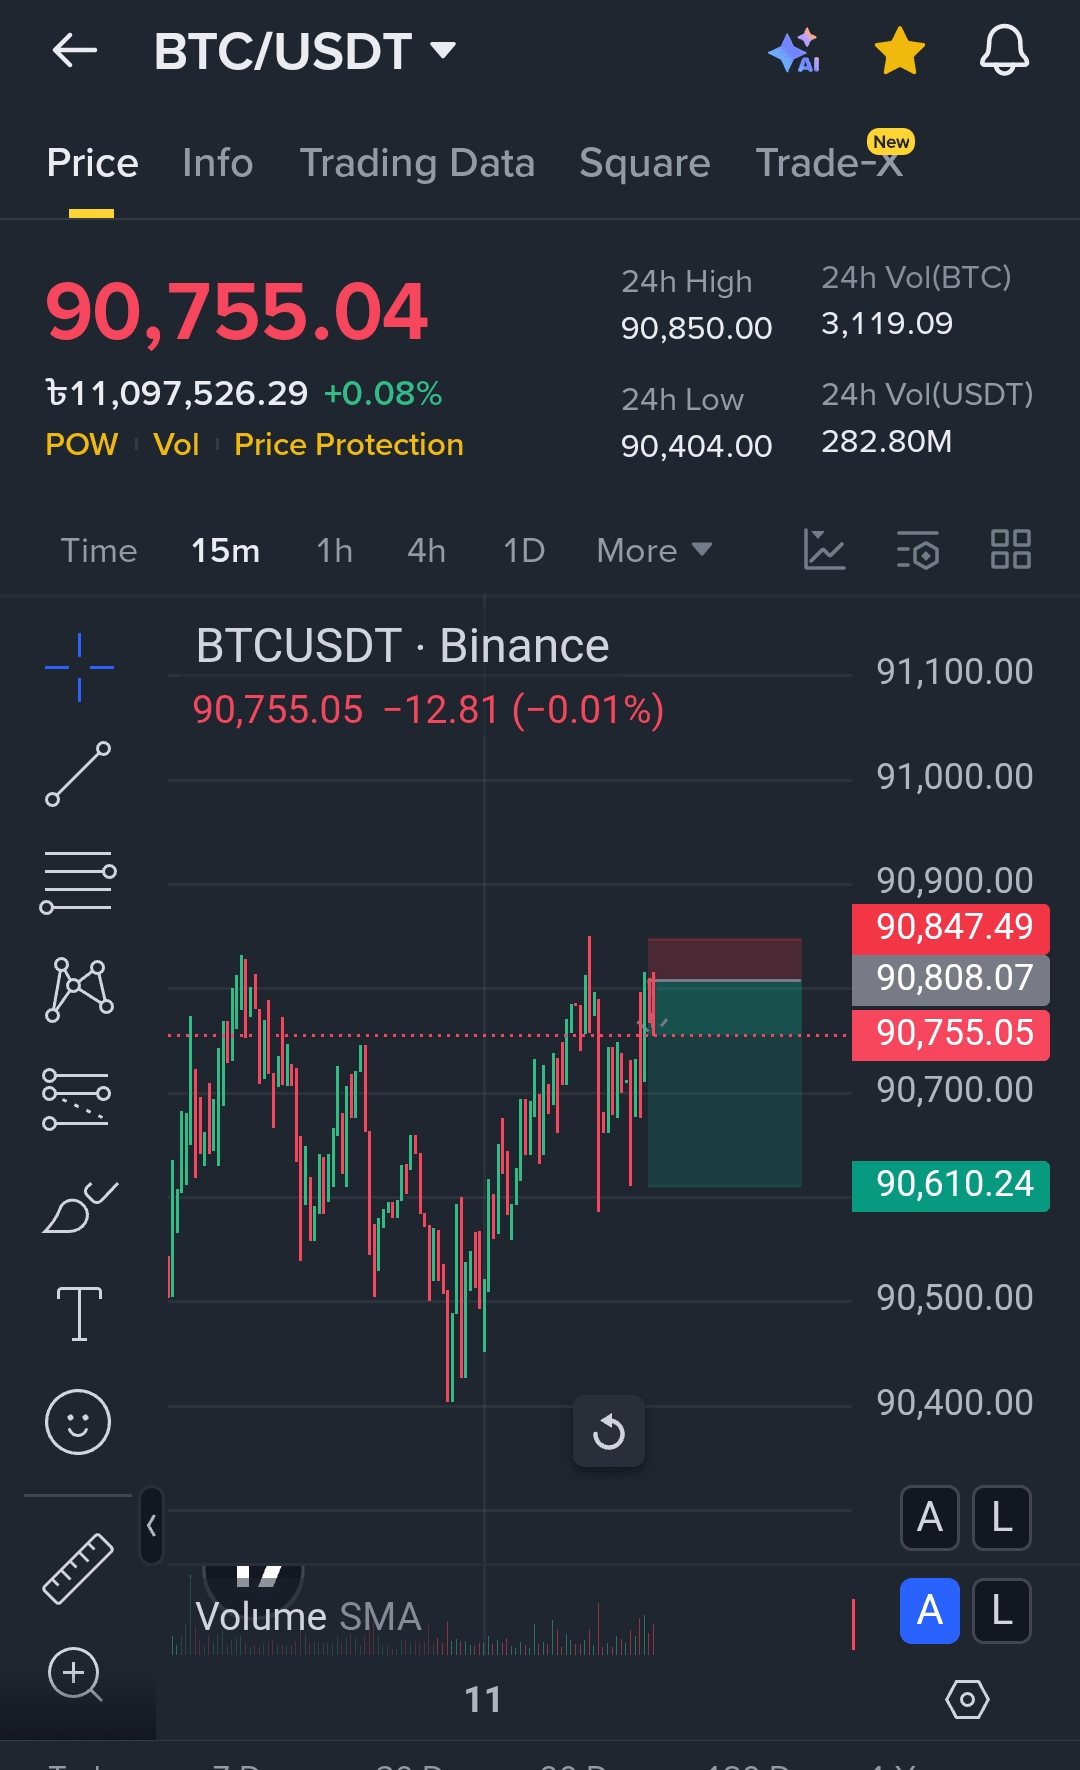The height and width of the screenshot is (1770, 1080).
Task: Click the last price 90,755.04
Action: coord(237,312)
